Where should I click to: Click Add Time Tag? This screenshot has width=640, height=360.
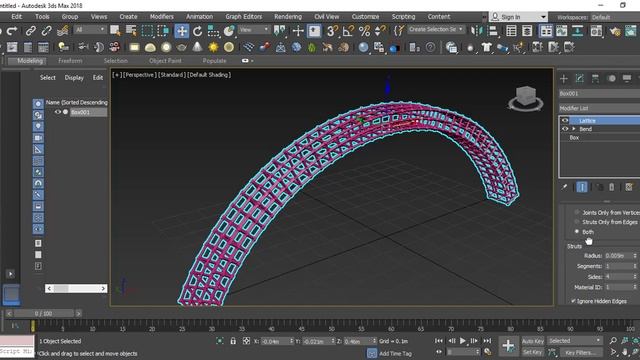(395, 353)
